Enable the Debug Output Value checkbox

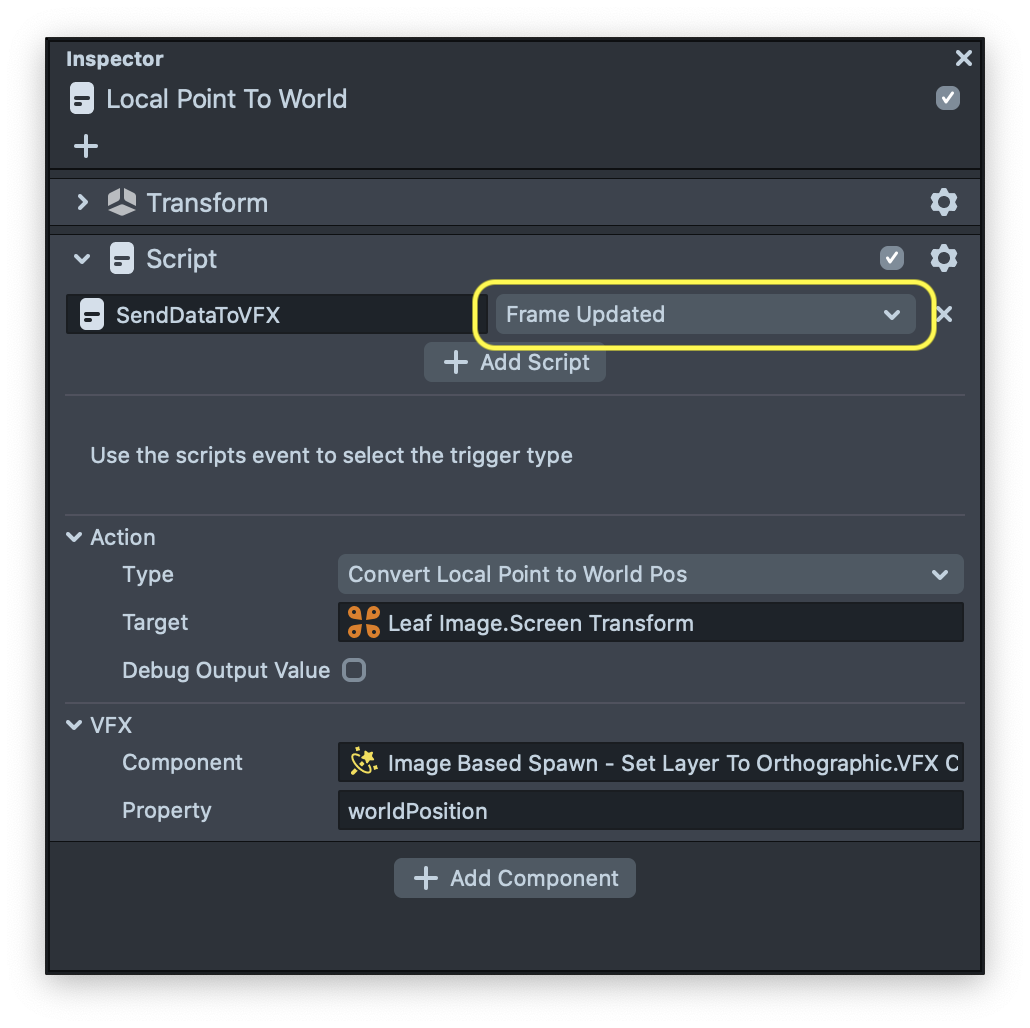(x=354, y=670)
